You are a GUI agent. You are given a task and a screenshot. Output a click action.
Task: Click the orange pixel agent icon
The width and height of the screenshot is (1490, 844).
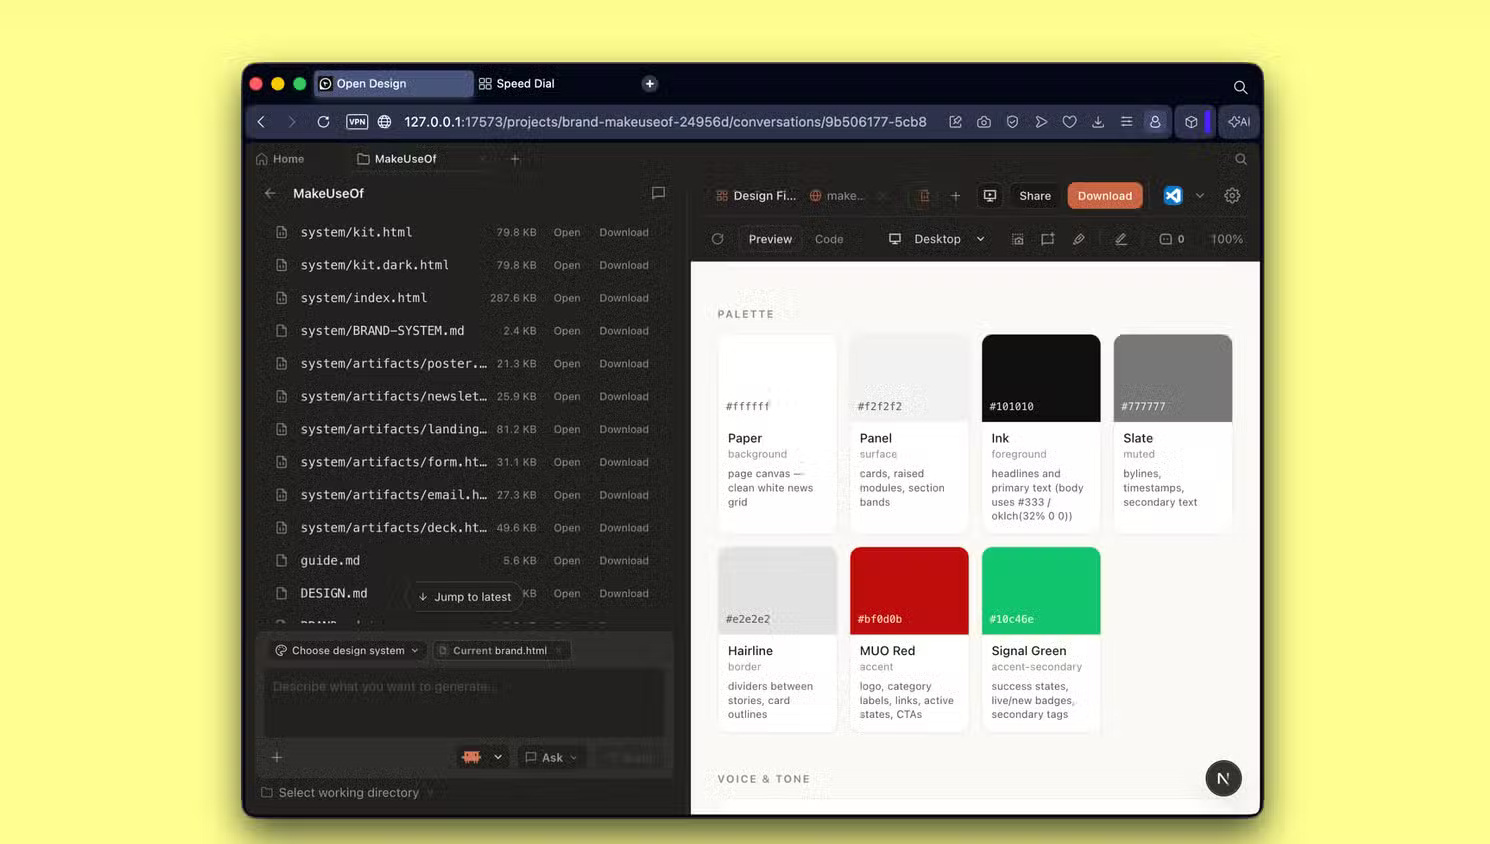(x=471, y=757)
